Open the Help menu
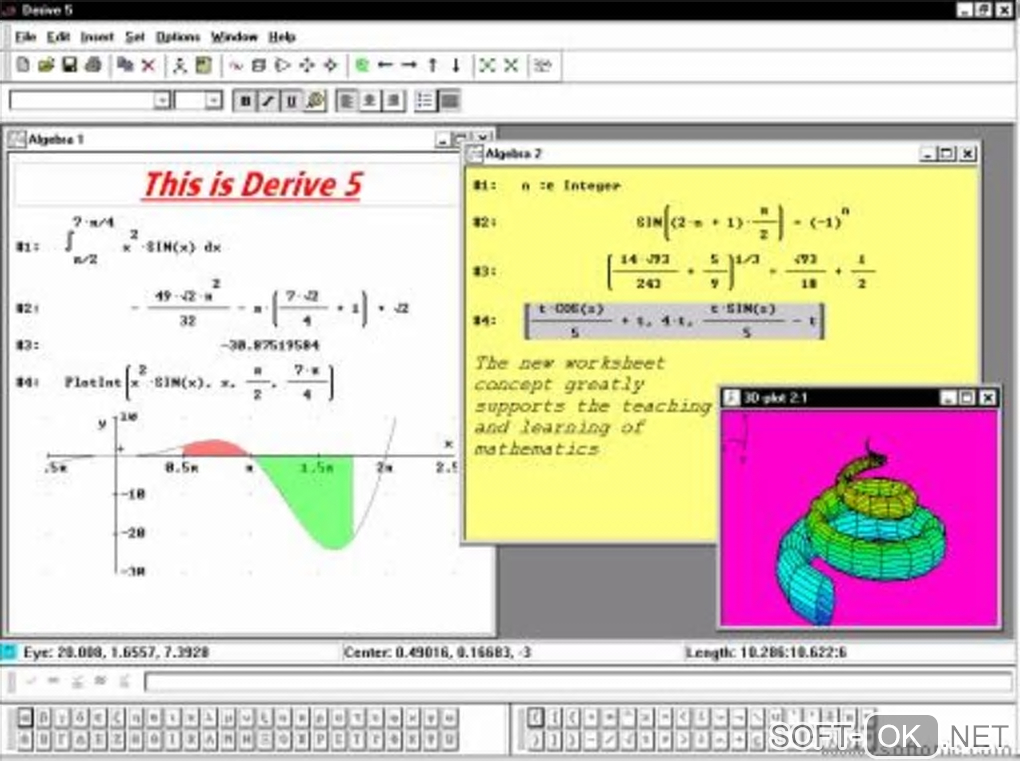Viewport: 1020px width, 761px height. (x=282, y=37)
